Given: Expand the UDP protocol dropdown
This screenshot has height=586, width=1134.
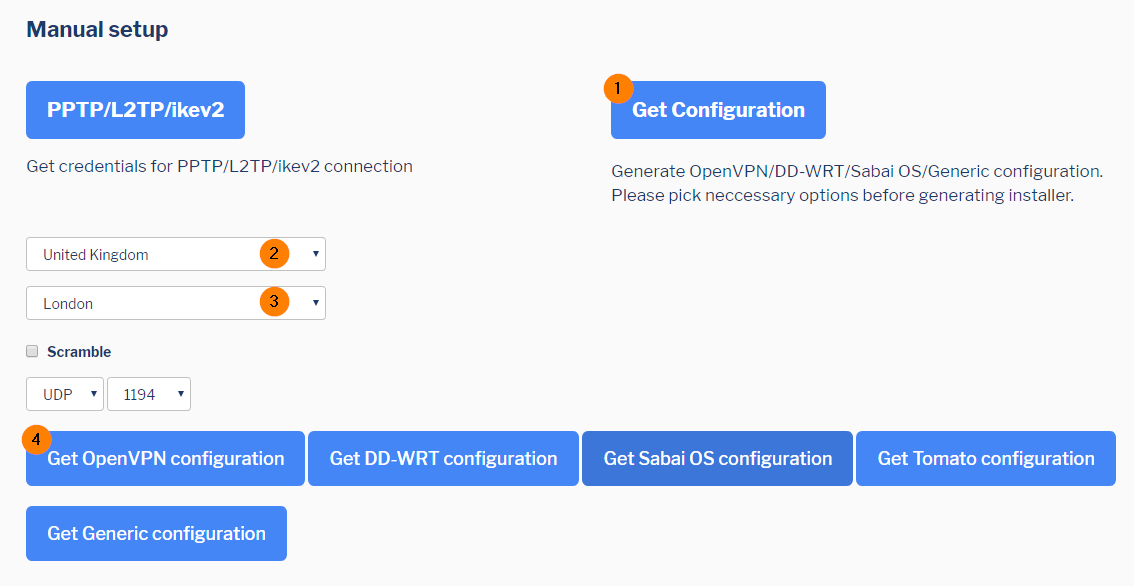Looking at the screenshot, I should 65,394.
